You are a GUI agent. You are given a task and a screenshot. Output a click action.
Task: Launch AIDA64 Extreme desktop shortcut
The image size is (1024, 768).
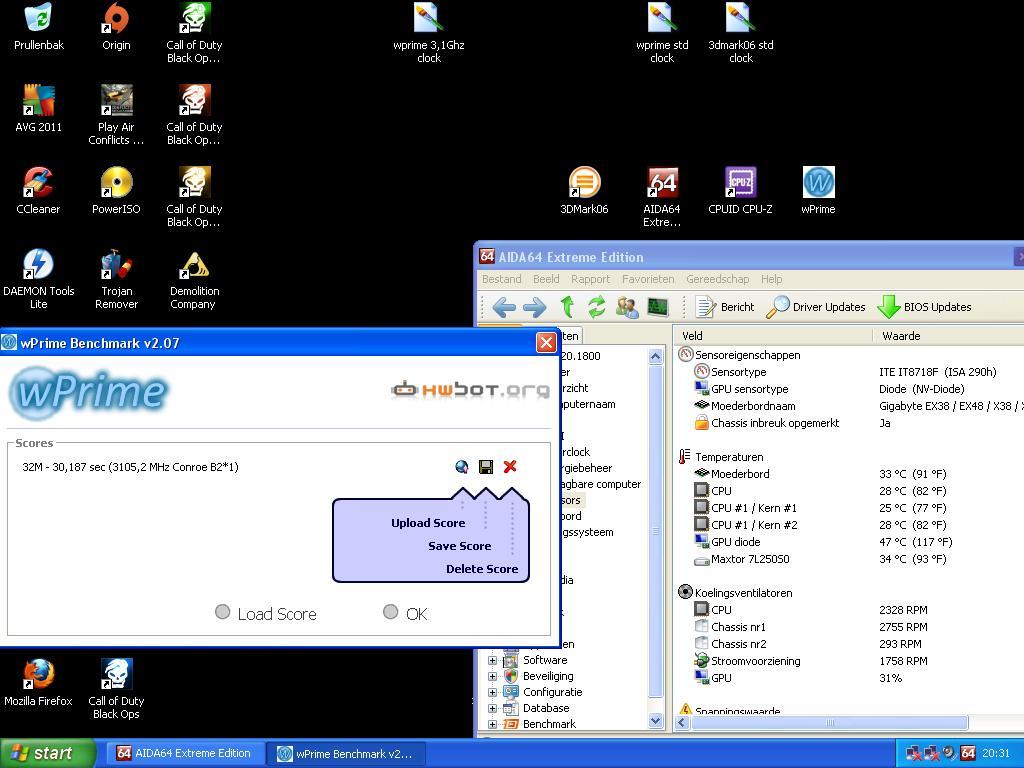662,197
